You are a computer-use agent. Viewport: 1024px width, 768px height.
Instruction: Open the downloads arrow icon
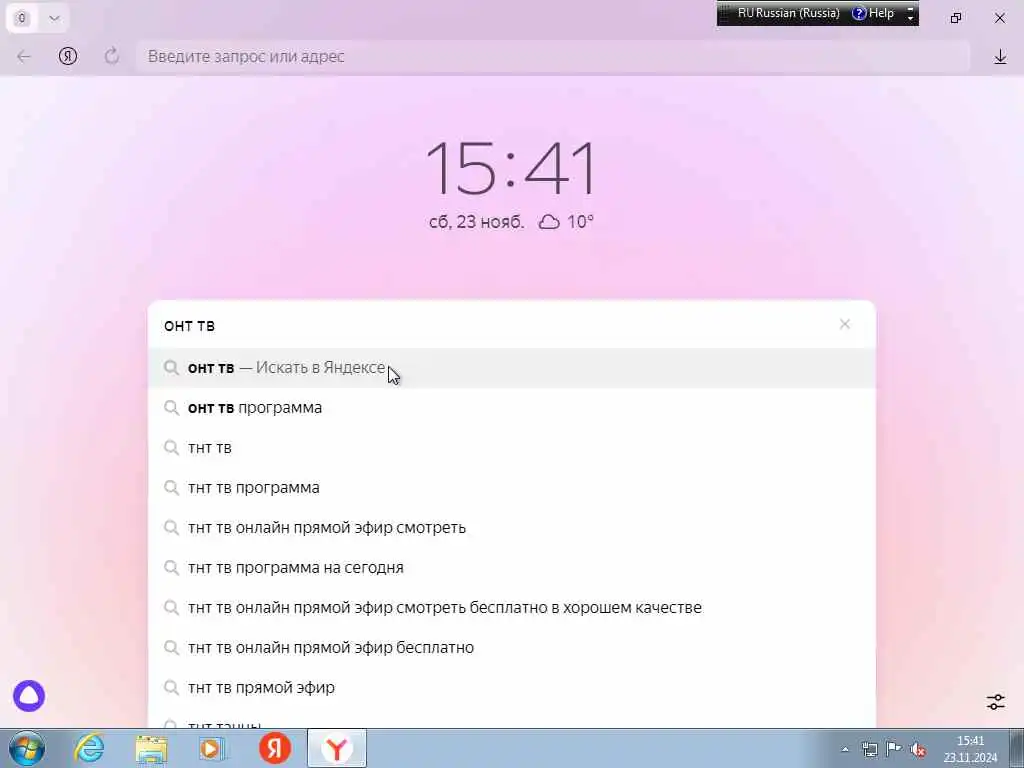tap(1000, 57)
